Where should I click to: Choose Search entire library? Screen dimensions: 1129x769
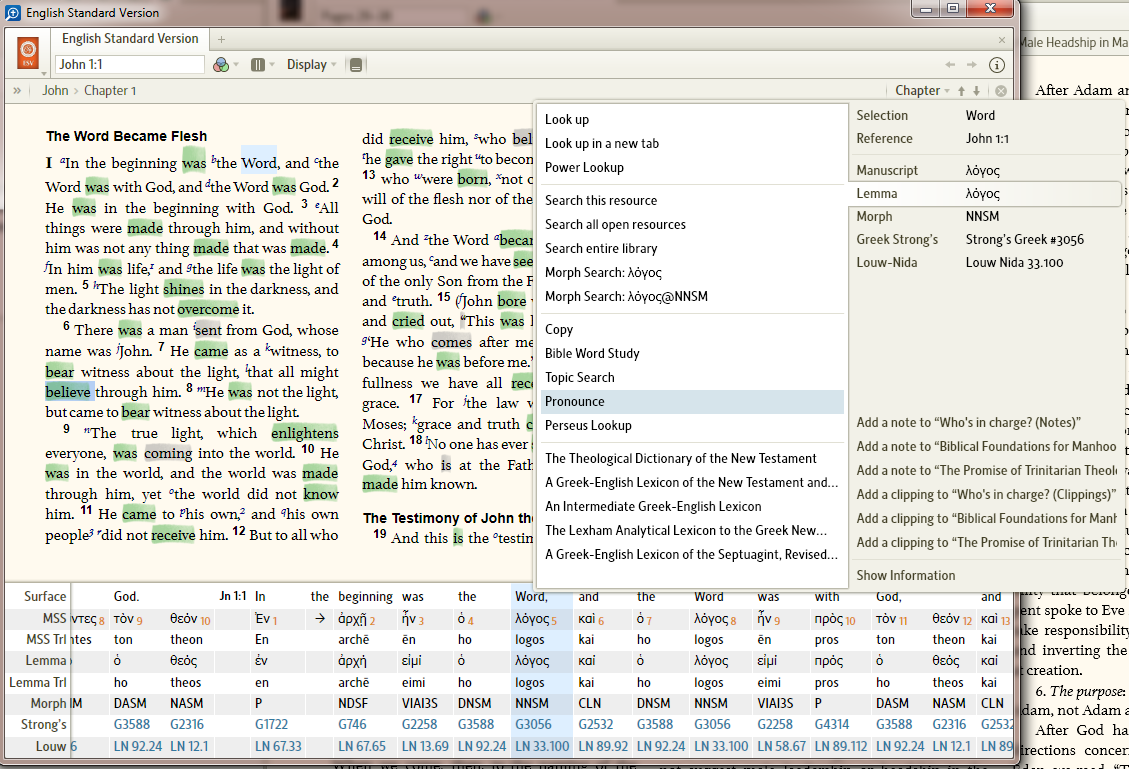point(692,248)
